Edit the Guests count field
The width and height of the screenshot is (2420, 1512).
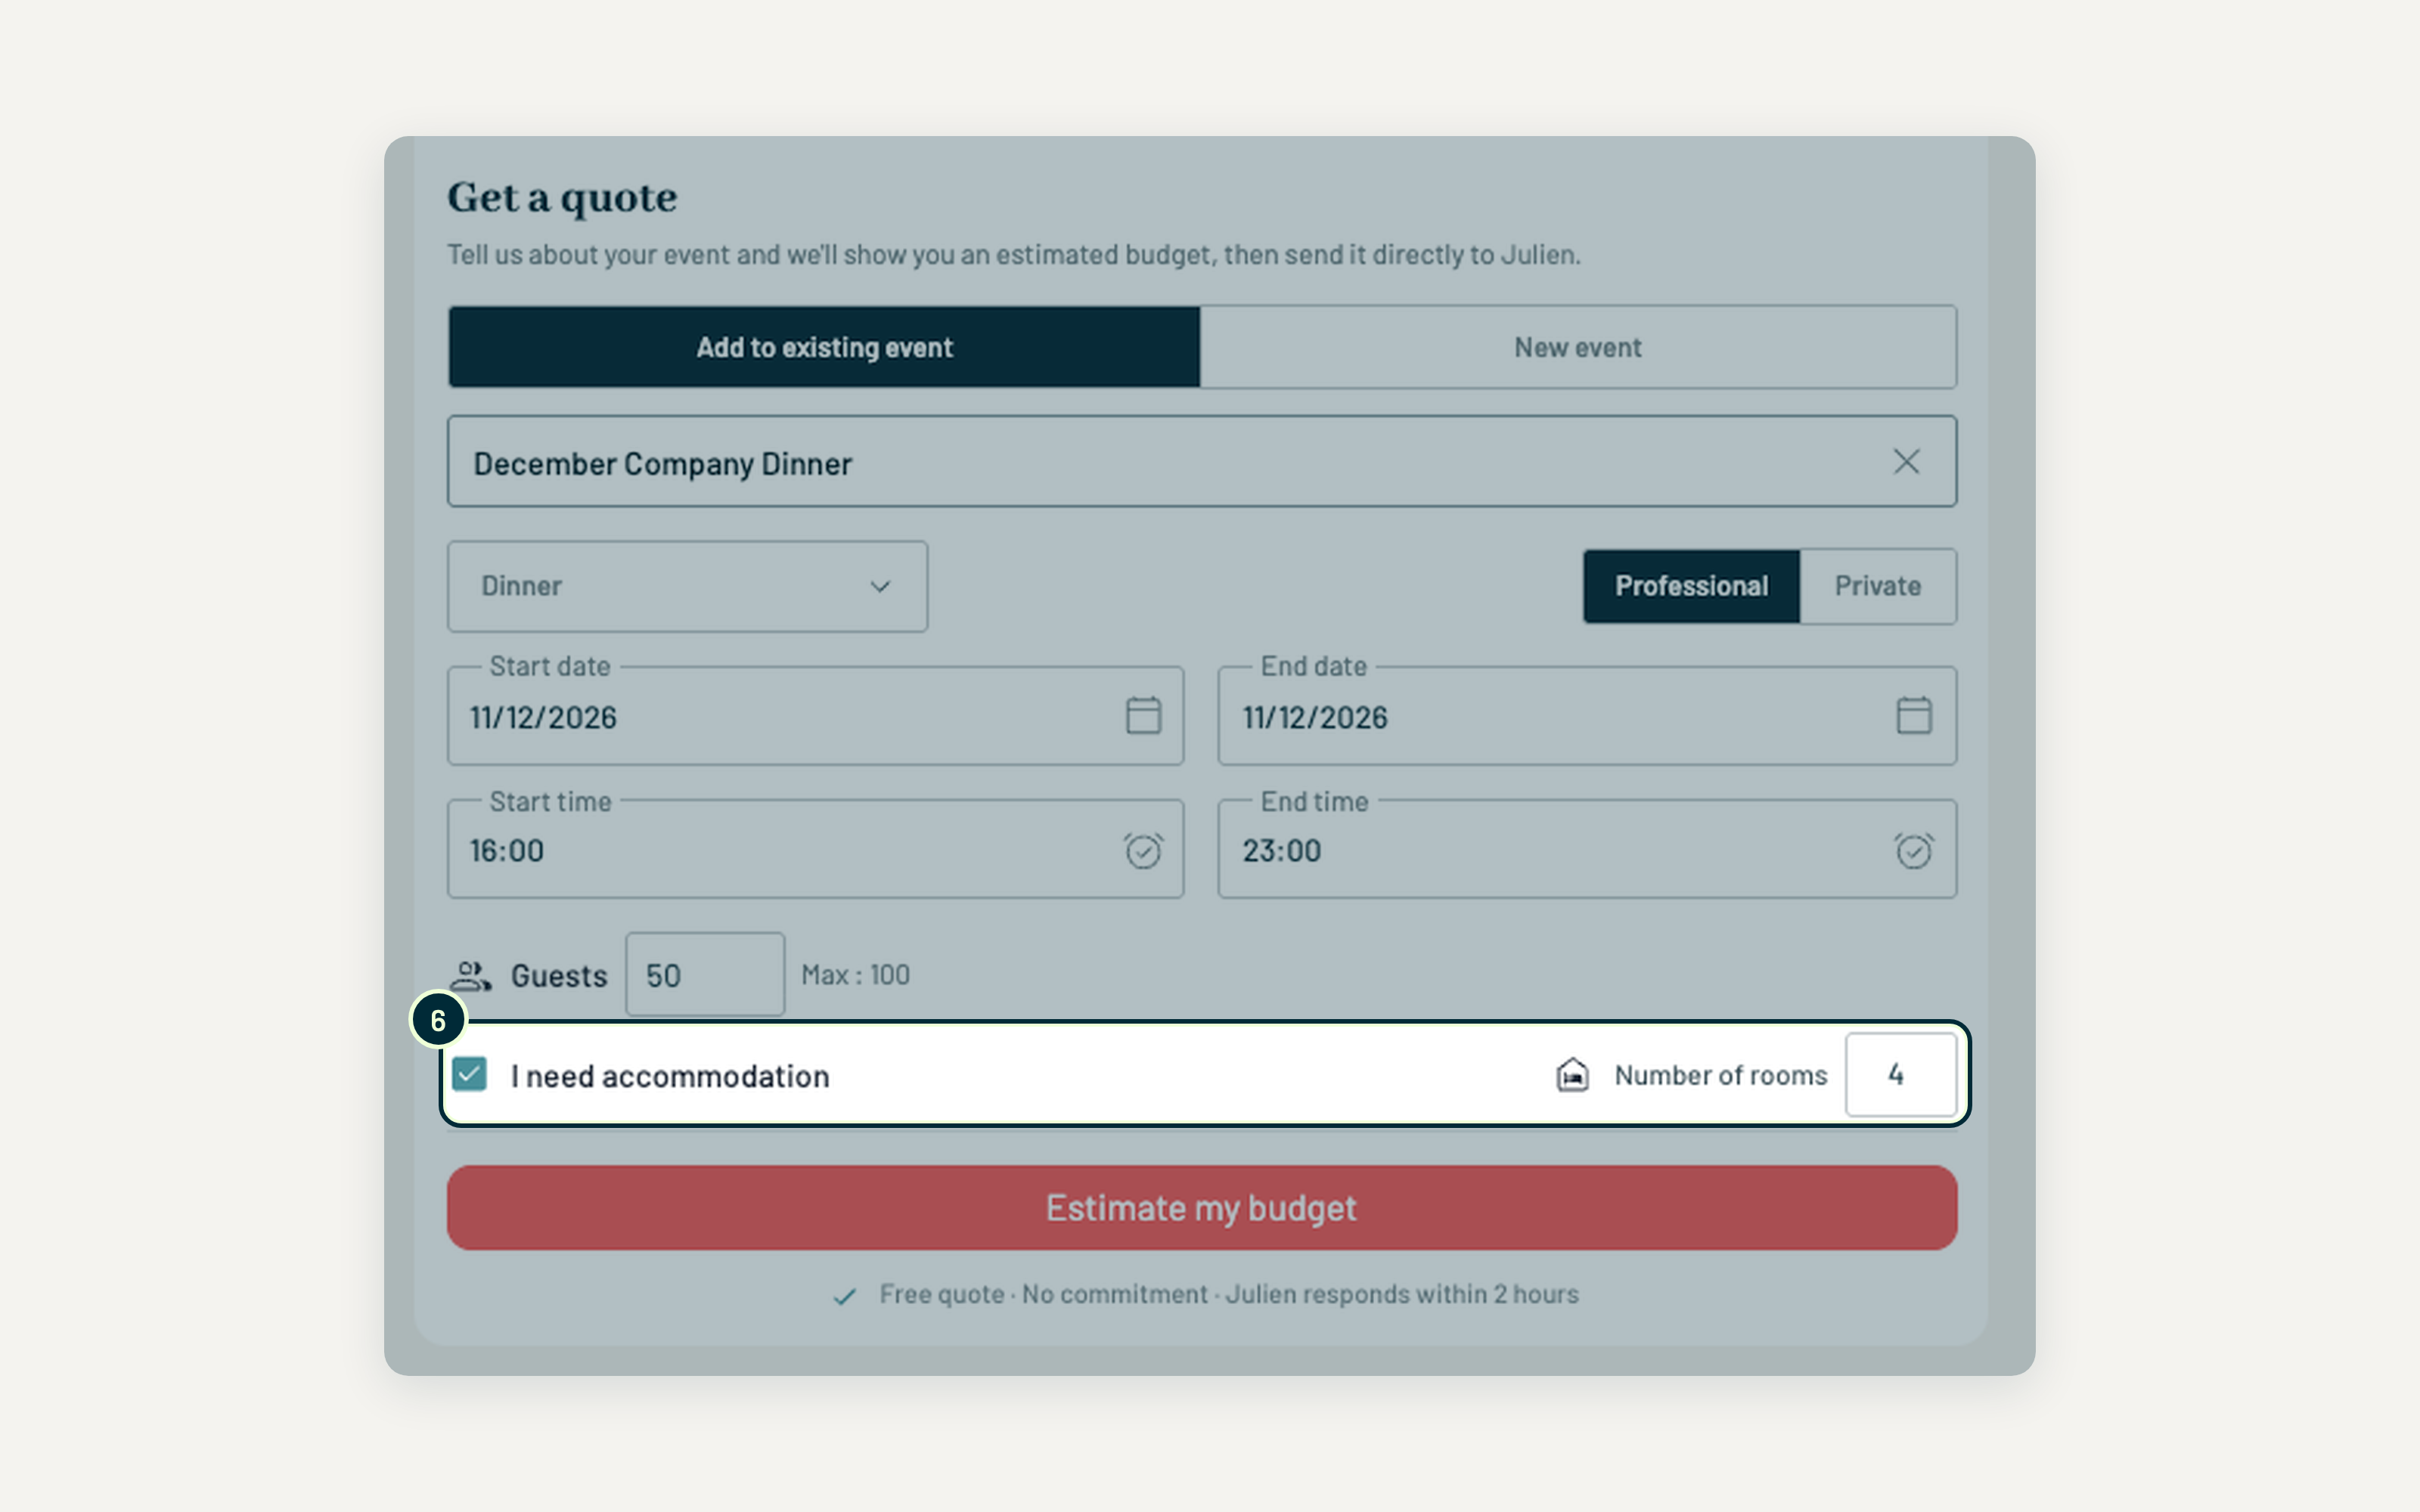(x=705, y=975)
